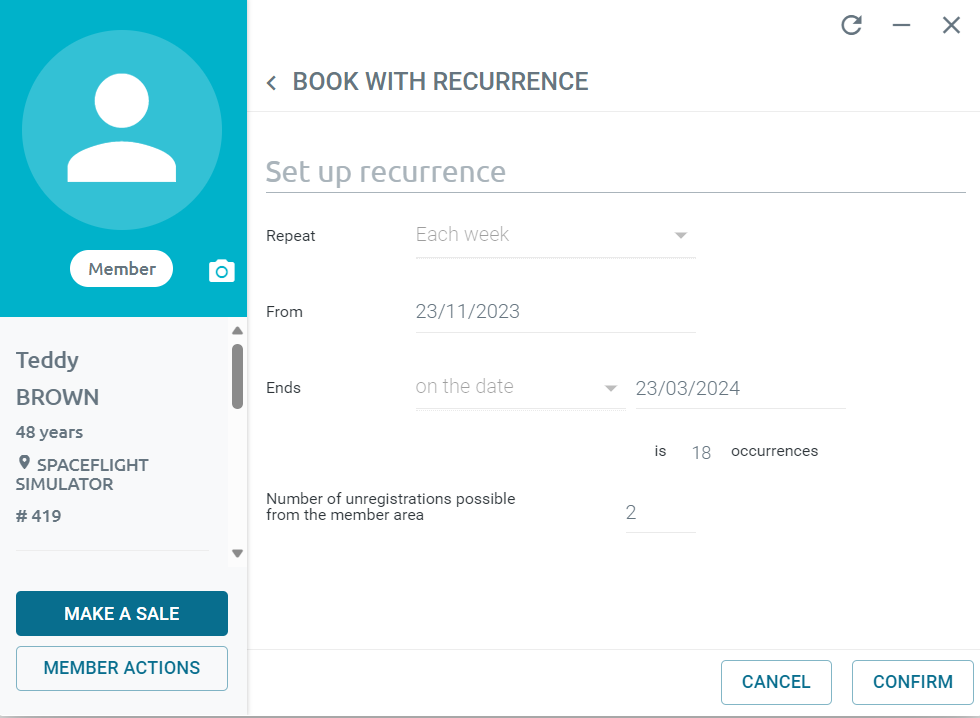Click the minimize dash icon

(x=901, y=25)
